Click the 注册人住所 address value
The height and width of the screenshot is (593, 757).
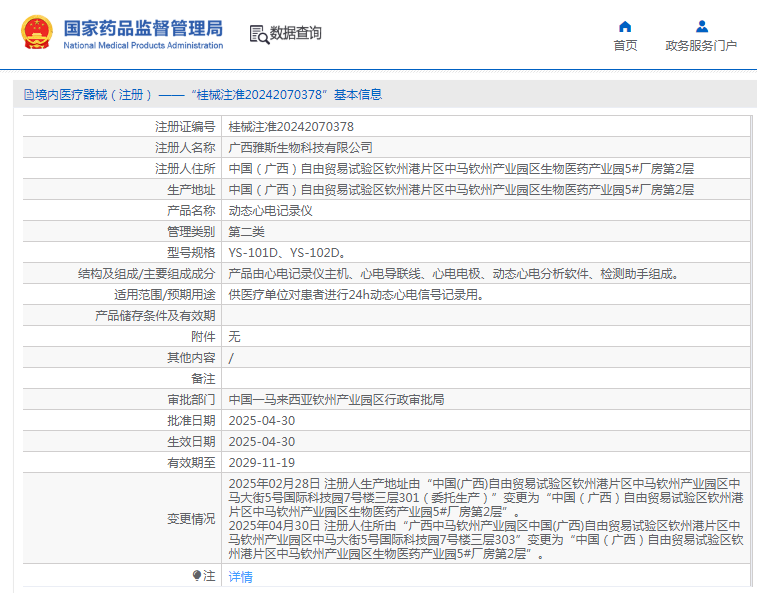[x=461, y=169]
